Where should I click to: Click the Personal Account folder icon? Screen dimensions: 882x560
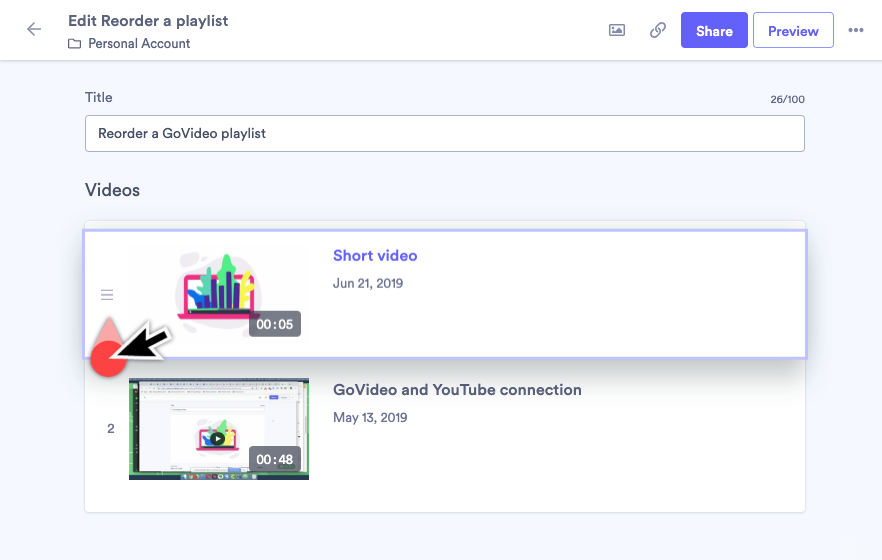point(74,44)
